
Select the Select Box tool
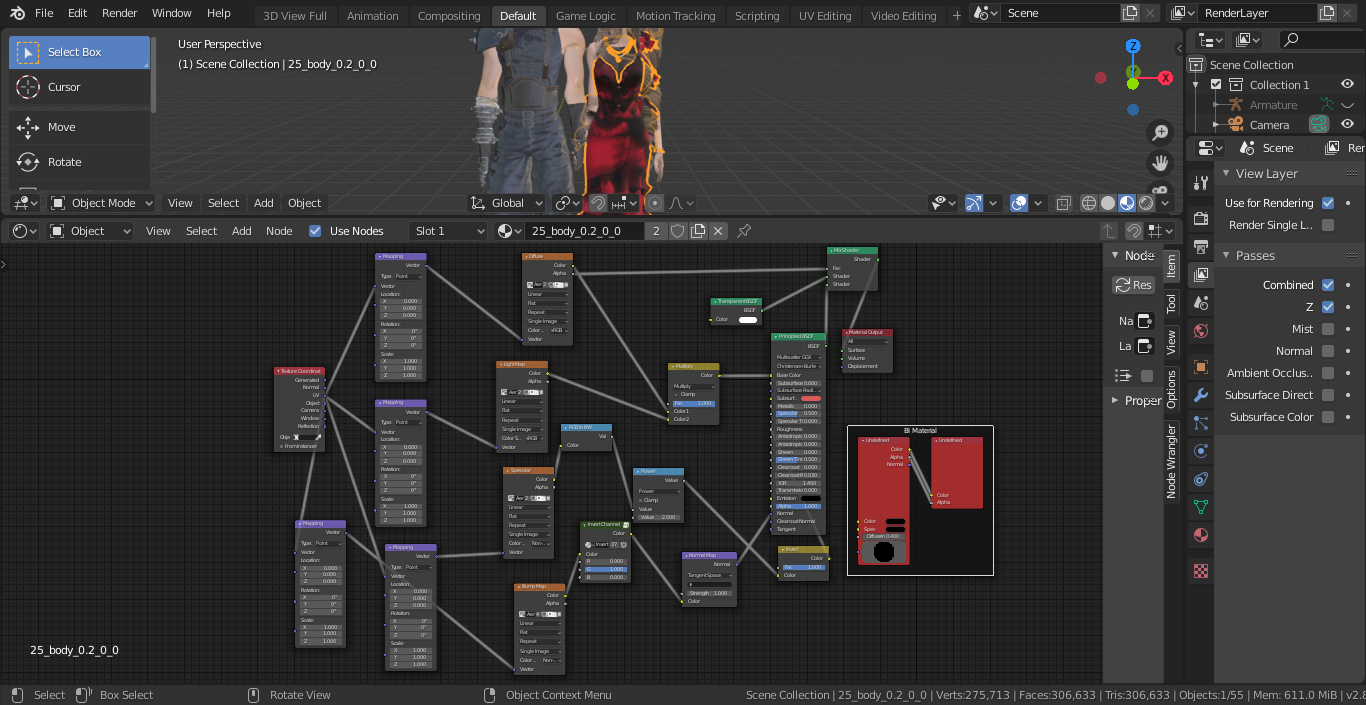(79, 52)
